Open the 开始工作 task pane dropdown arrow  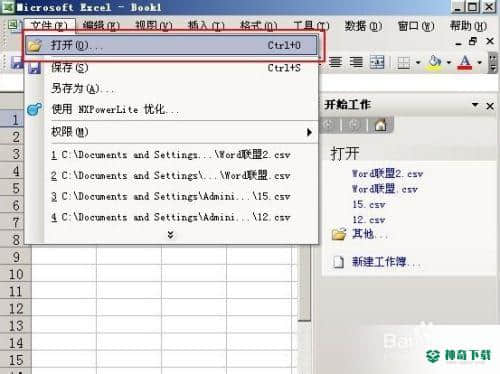point(475,105)
